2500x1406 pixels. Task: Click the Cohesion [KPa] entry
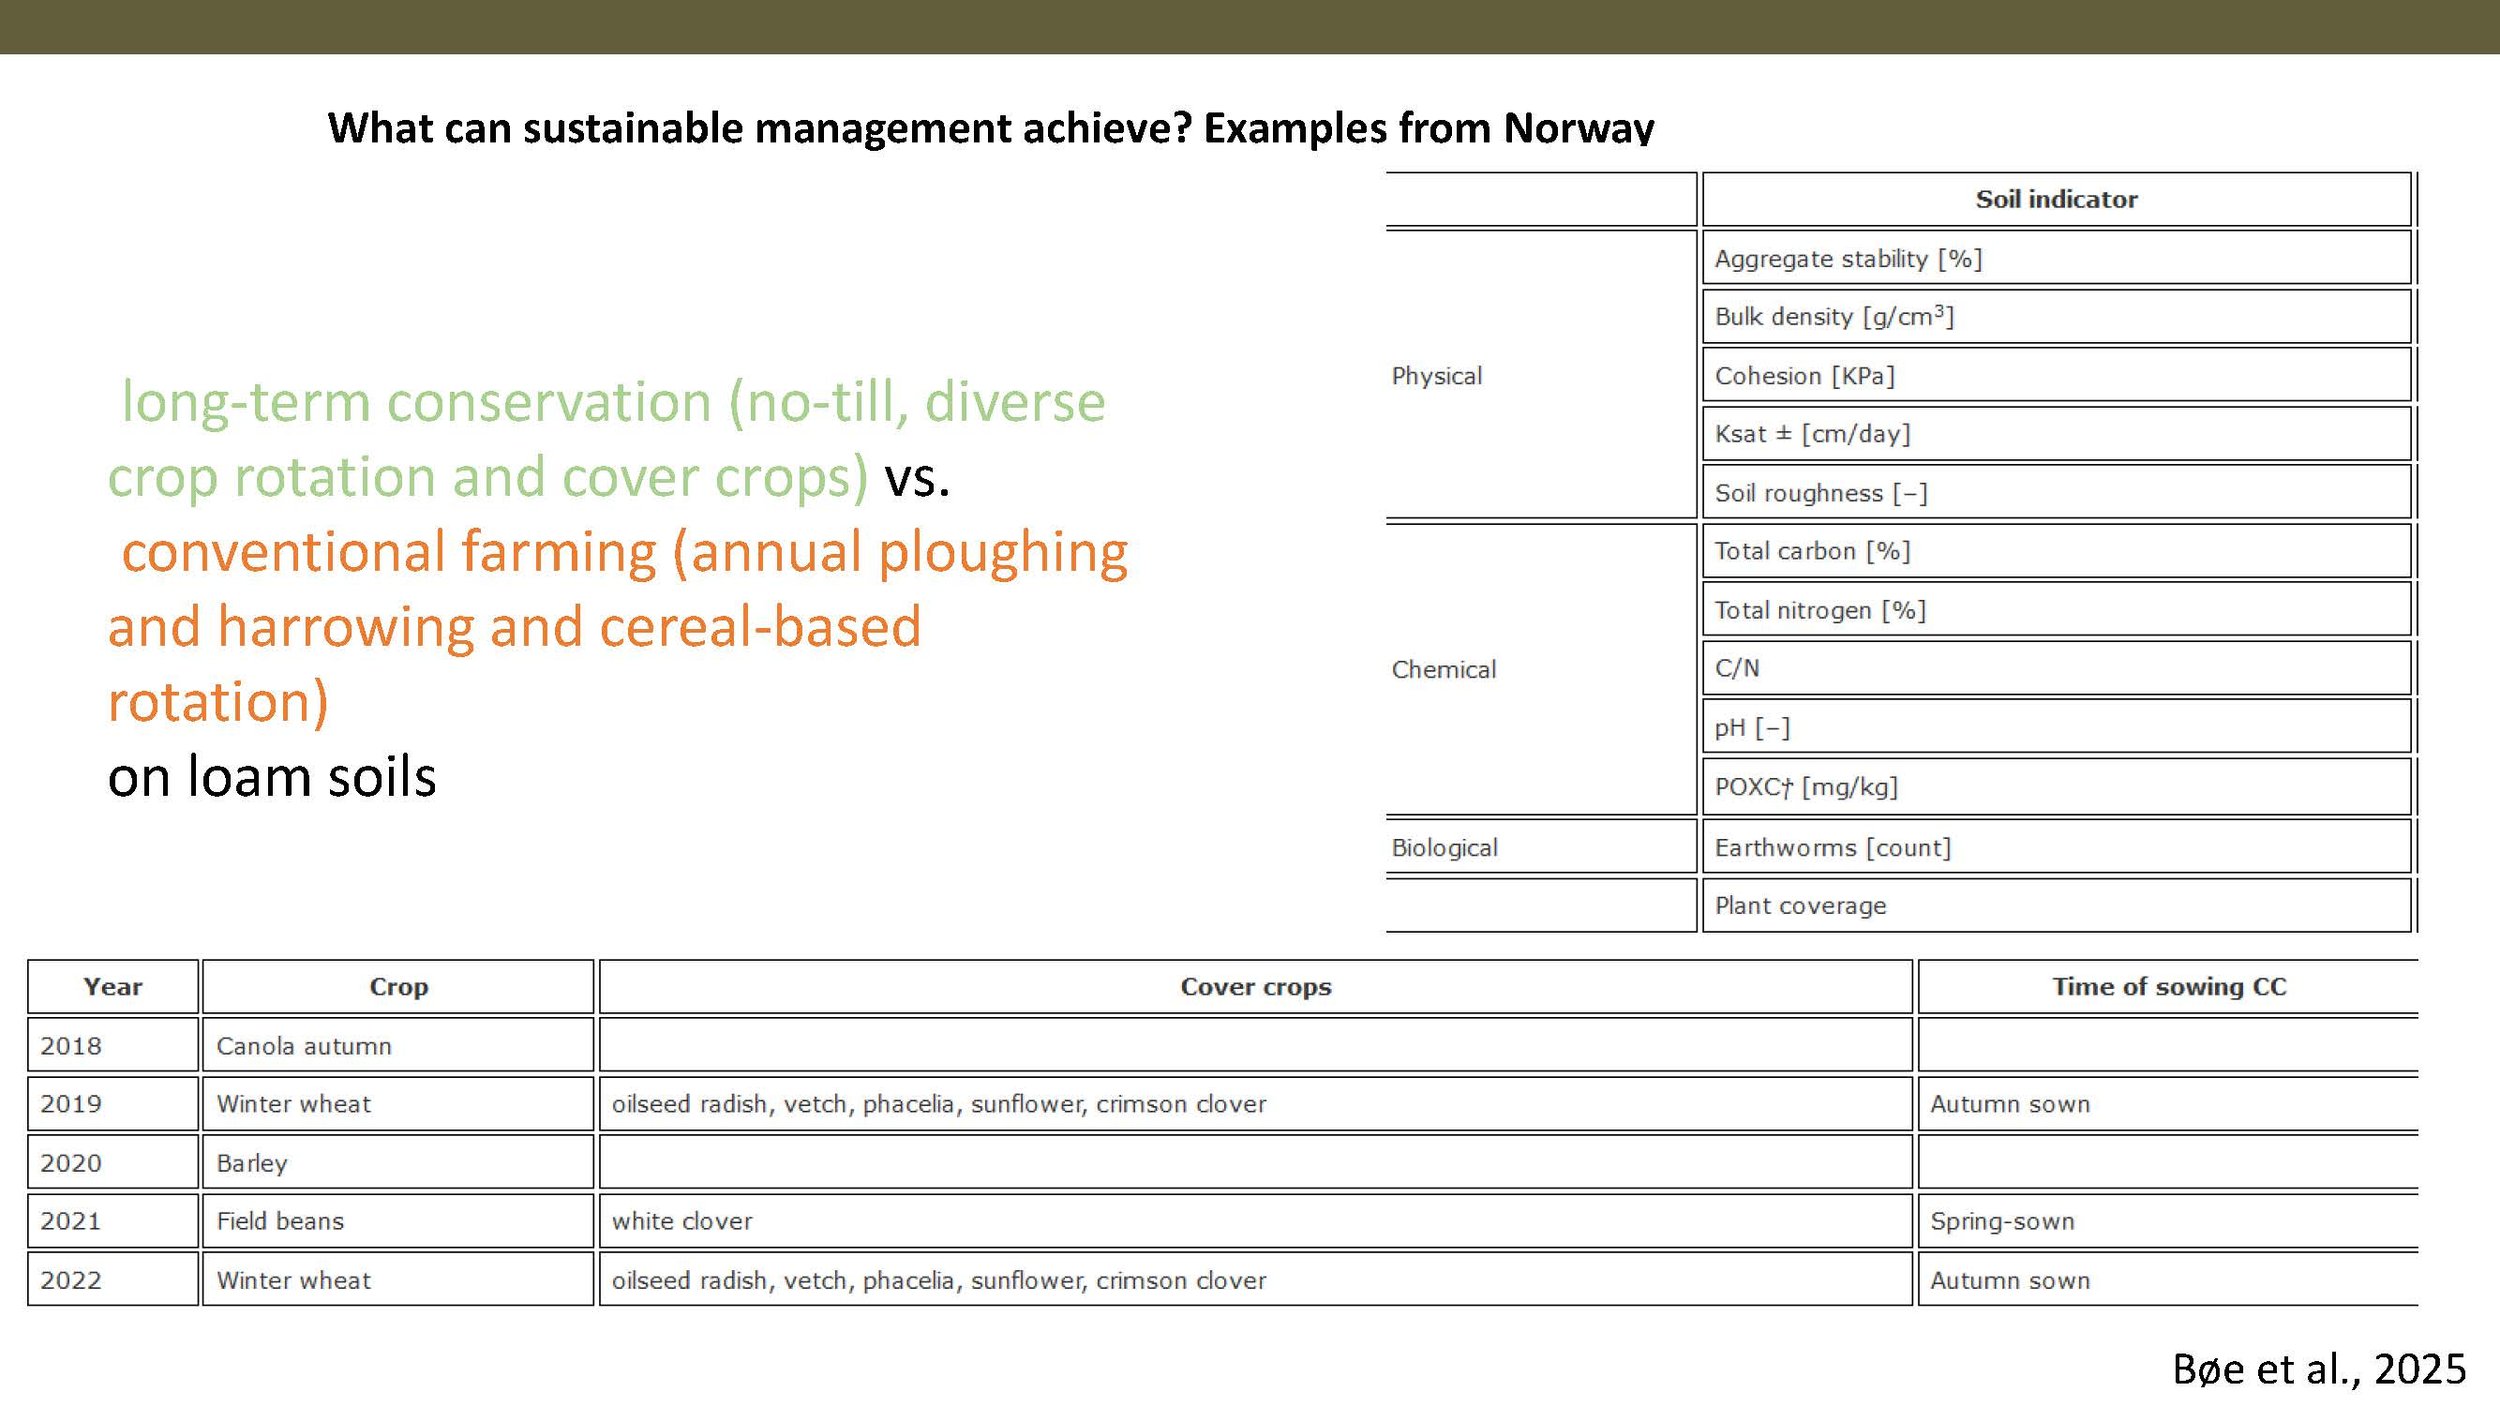[x=1803, y=375]
